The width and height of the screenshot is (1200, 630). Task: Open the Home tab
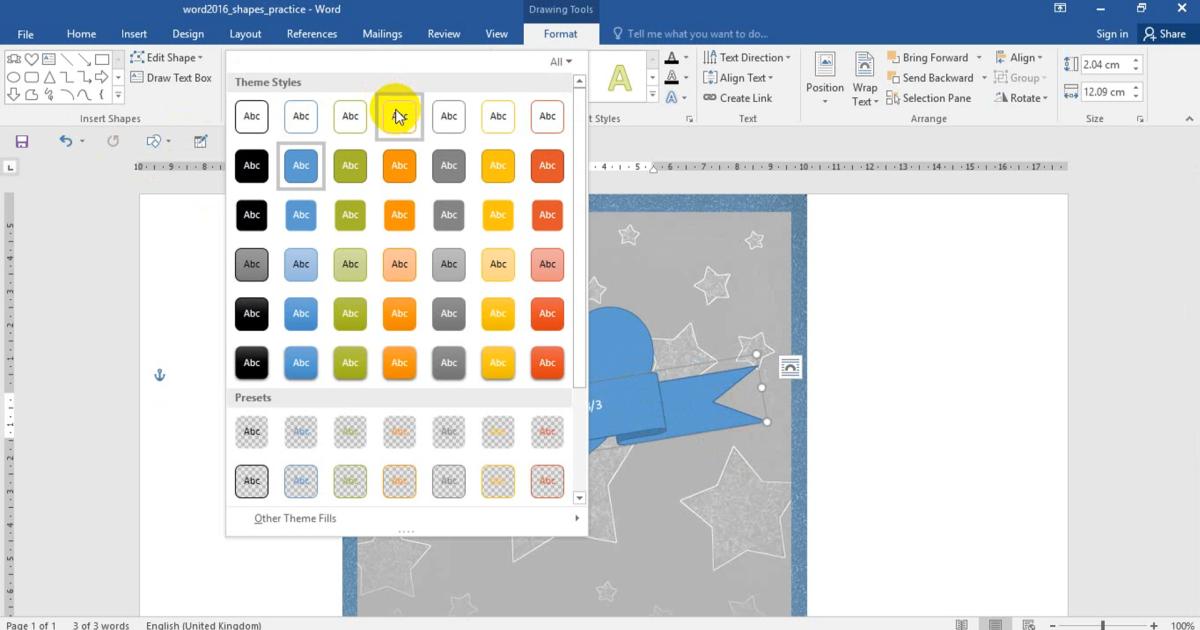click(x=81, y=34)
